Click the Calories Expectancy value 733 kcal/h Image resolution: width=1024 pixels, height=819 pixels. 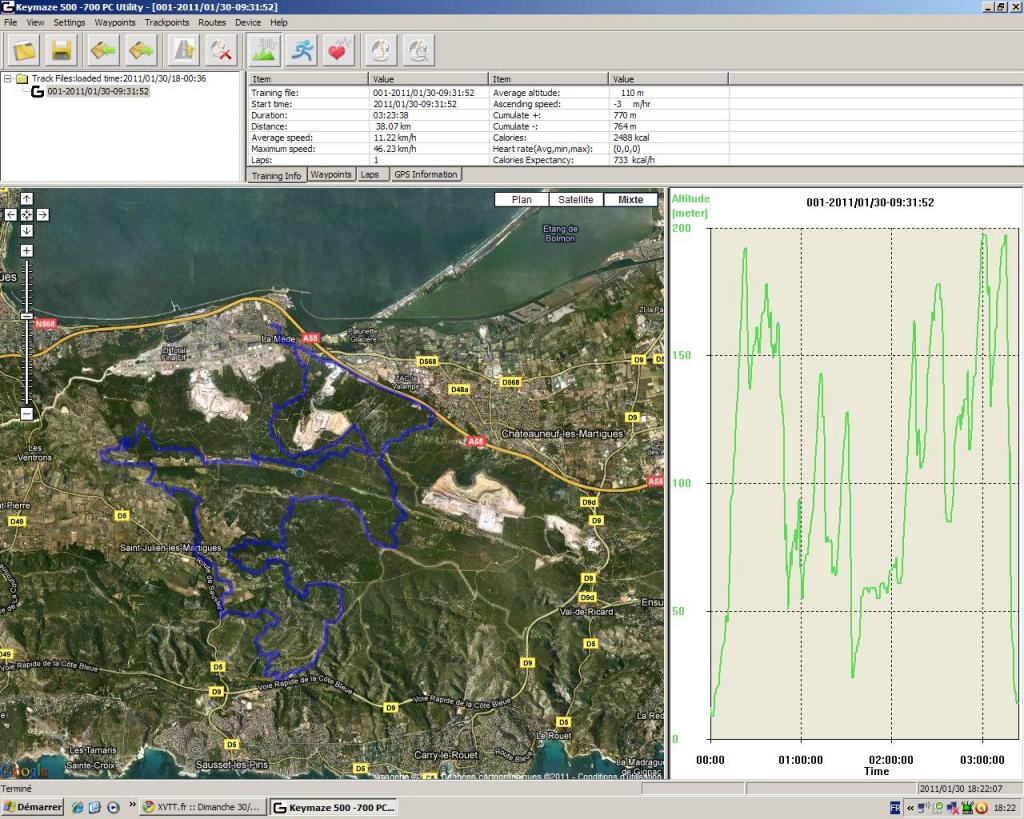coord(634,160)
